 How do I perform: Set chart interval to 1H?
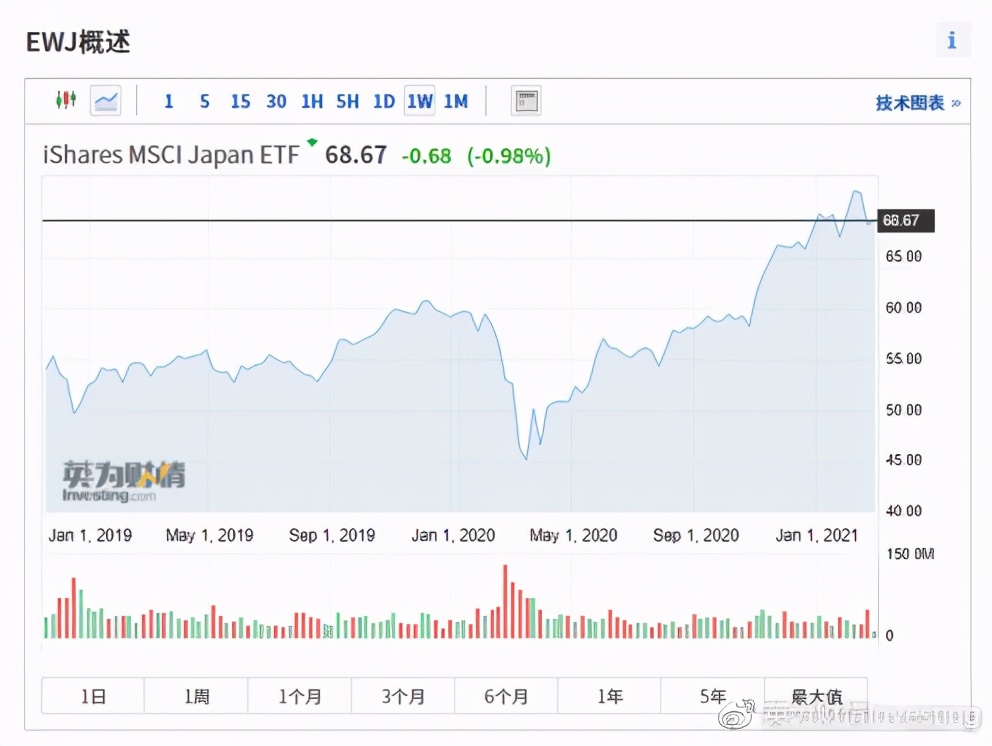pos(312,101)
